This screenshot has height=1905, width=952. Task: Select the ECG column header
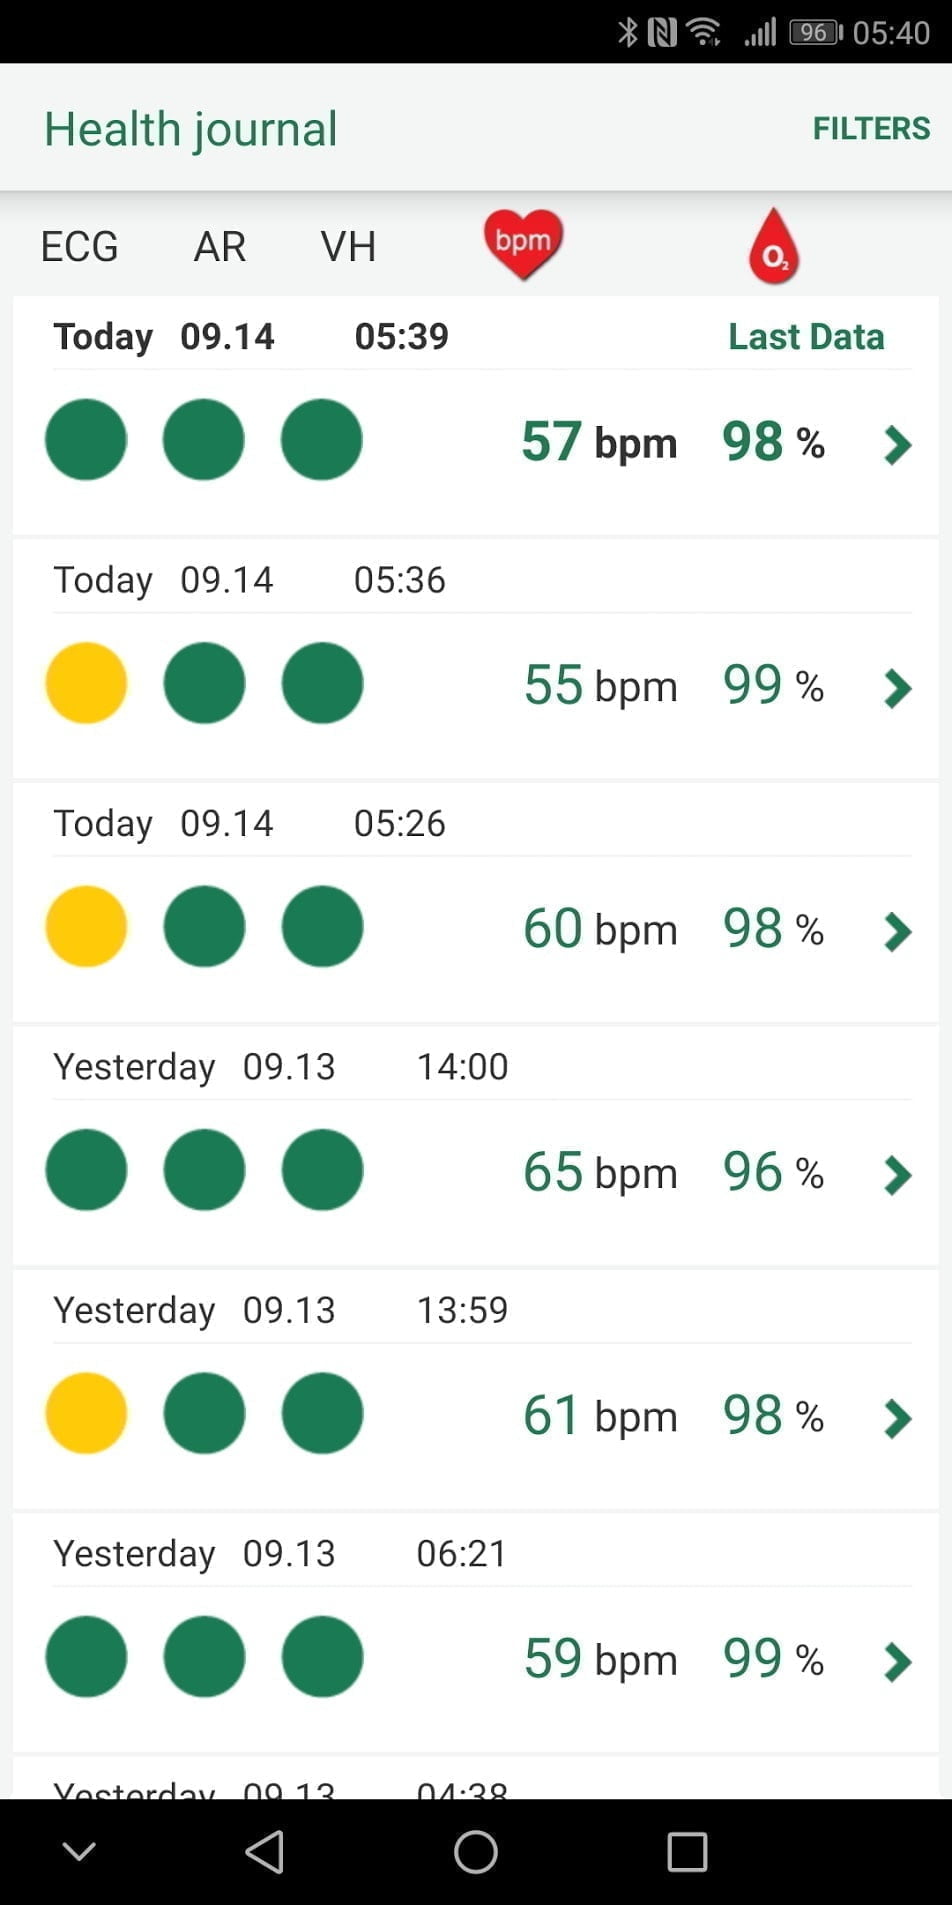pos(79,247)
